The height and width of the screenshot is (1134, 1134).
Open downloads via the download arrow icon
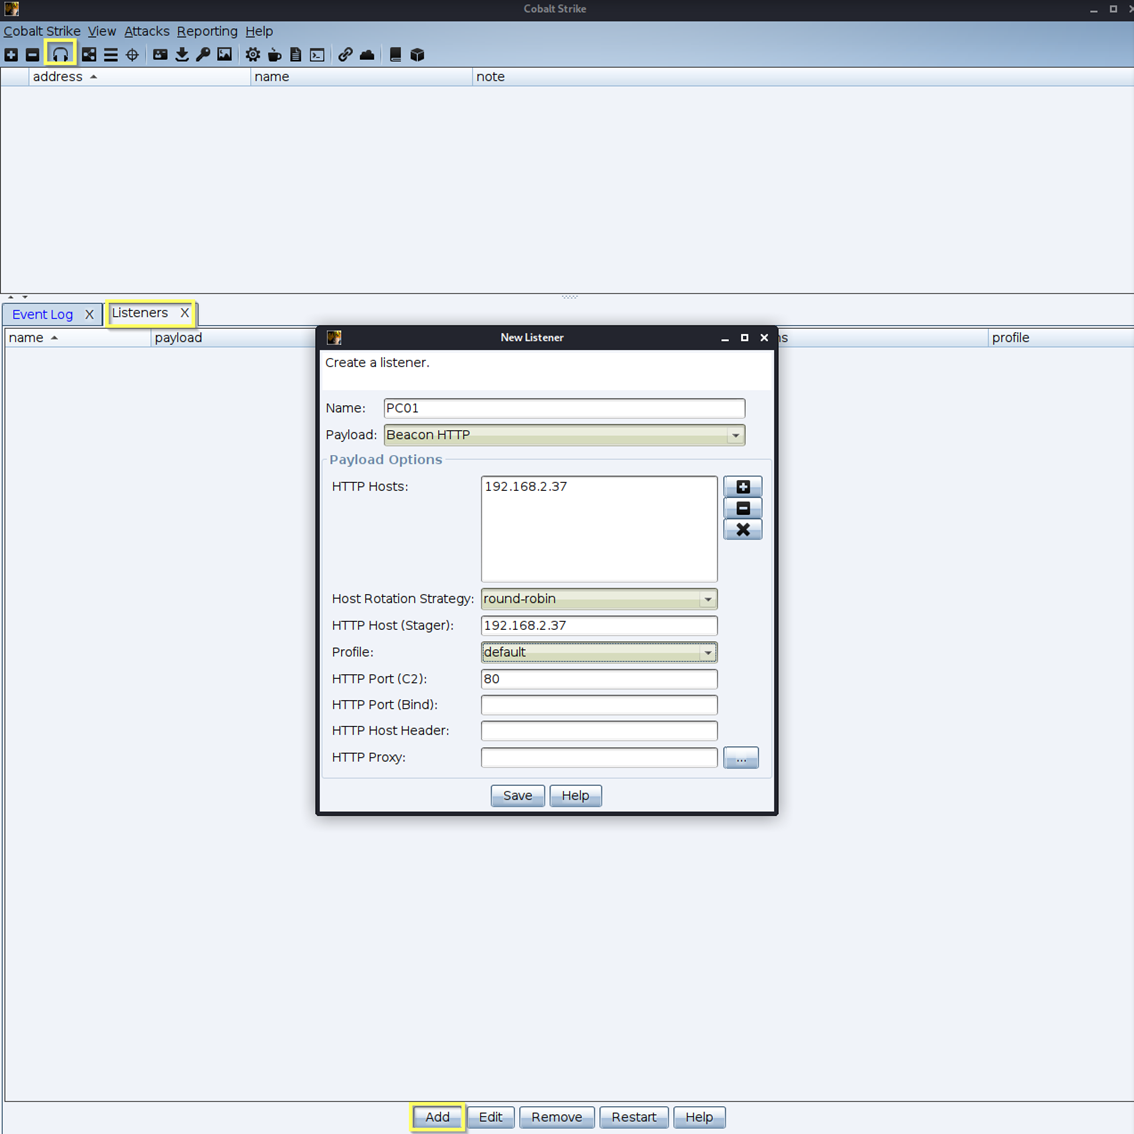pyautogui.click(x=182, y=55)
